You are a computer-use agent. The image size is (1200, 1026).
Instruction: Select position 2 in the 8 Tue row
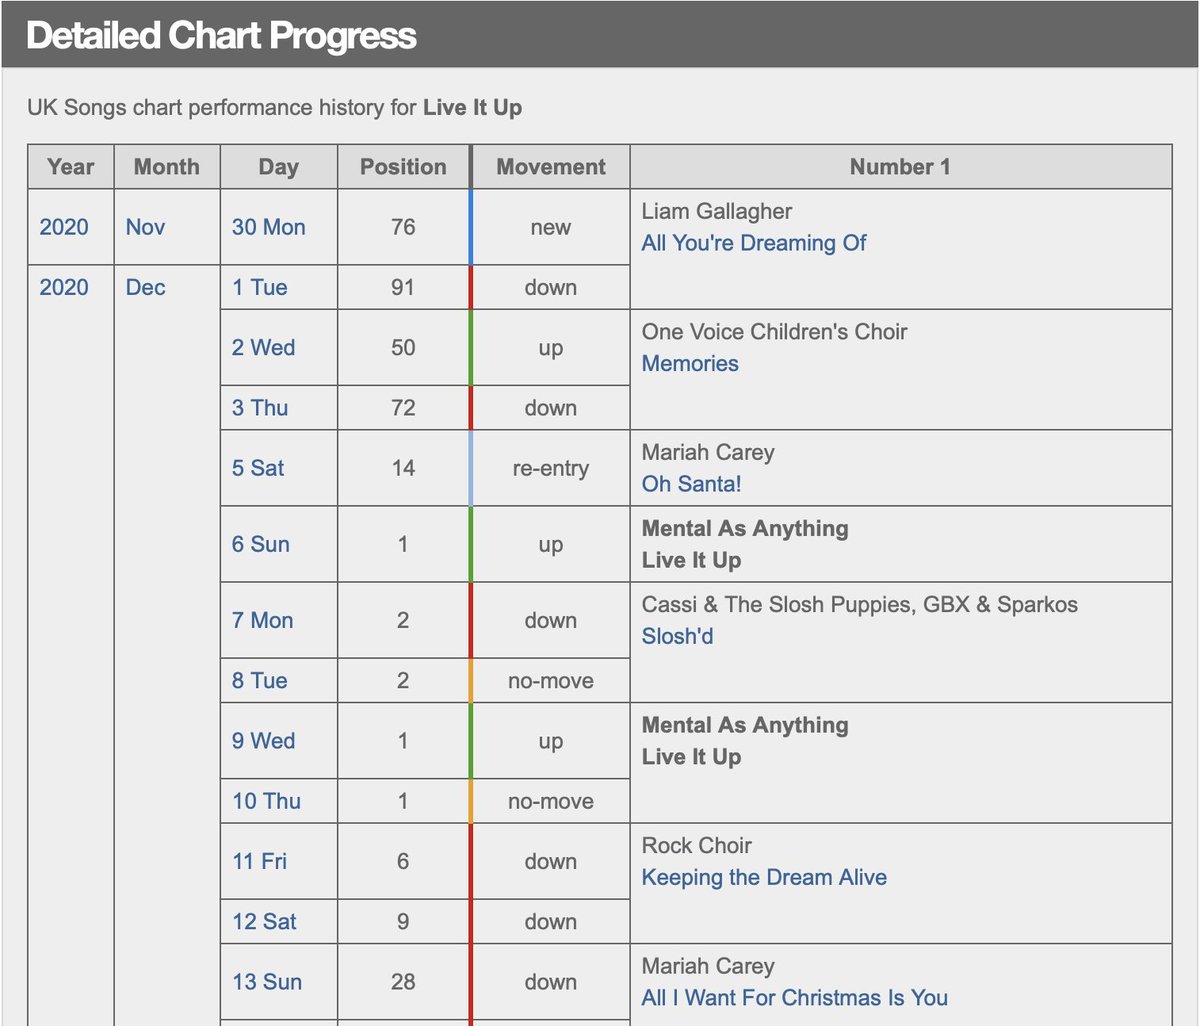pos(403,681)
